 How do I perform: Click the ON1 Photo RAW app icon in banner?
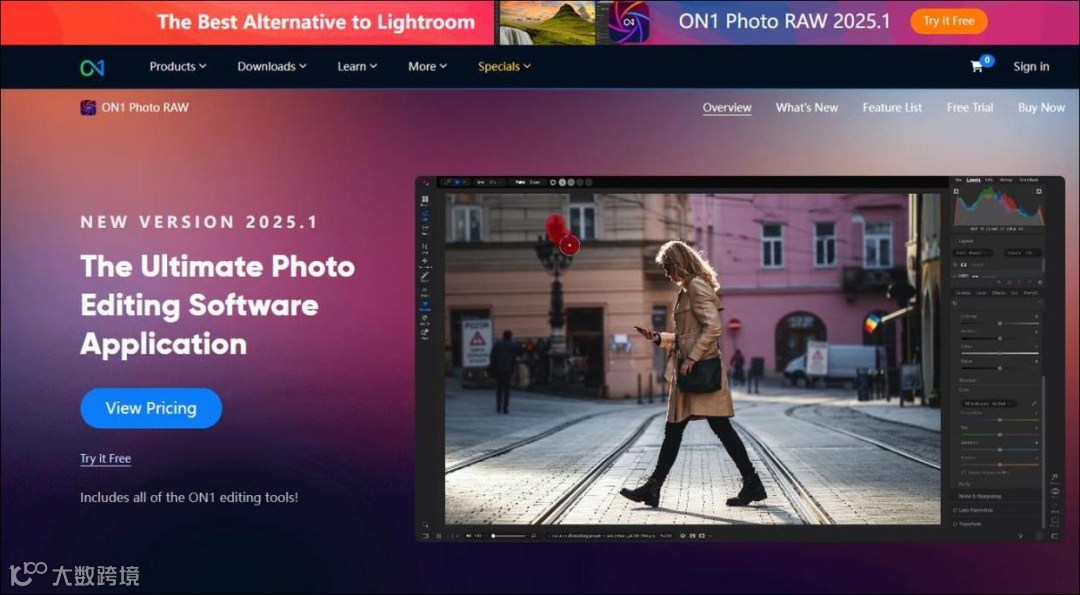[x=629, y=22]
